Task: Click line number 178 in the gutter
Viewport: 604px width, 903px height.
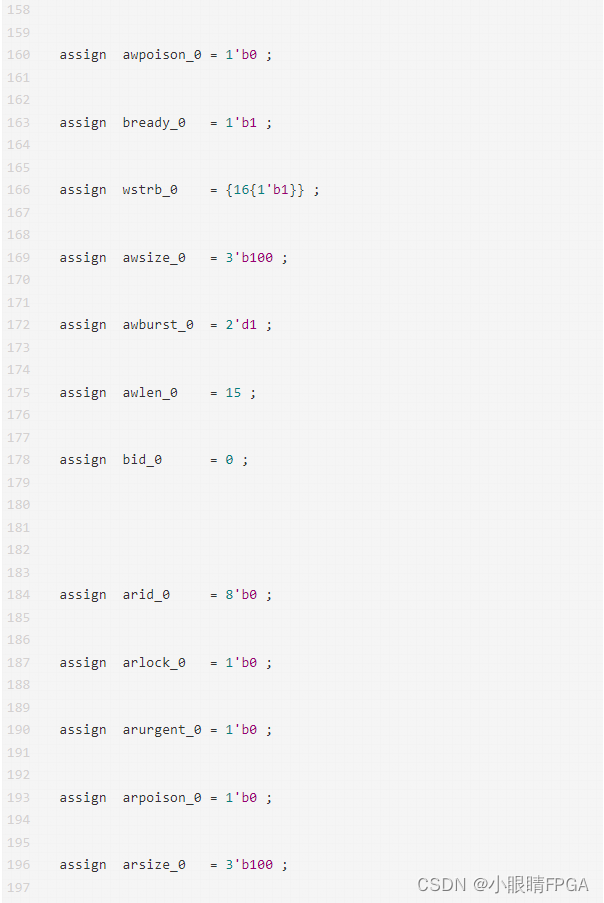Action: click(18, 460)
